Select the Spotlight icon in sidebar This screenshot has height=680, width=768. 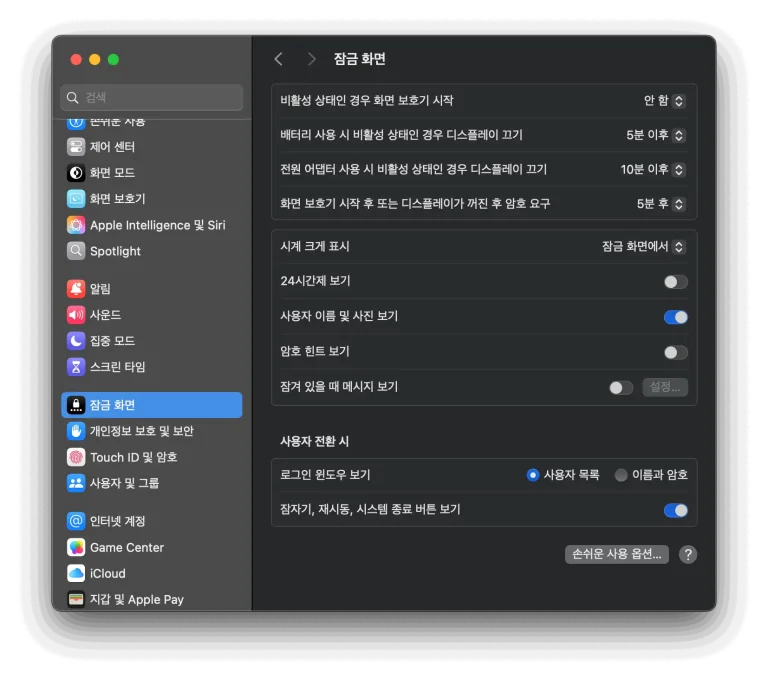point(76,251)
